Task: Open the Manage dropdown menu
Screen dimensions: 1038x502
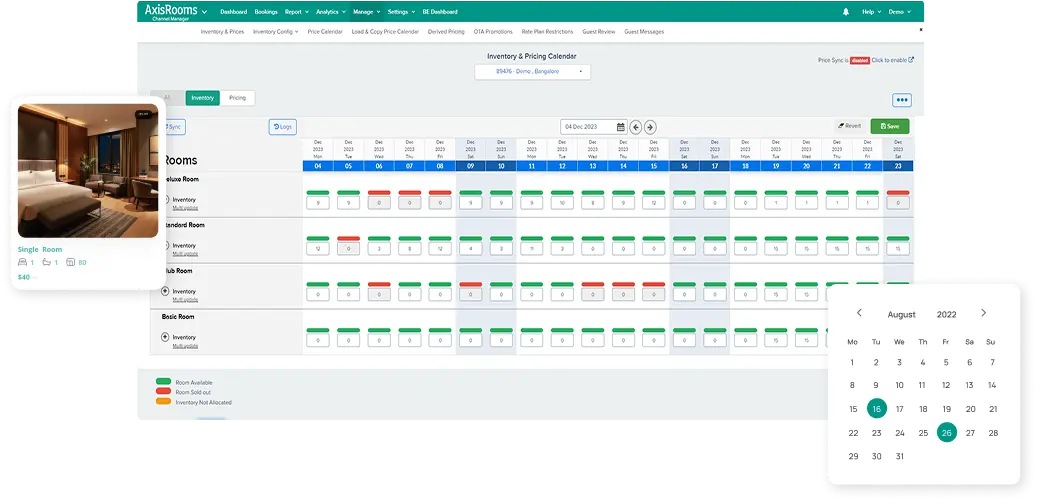Action: click(366, 11)
